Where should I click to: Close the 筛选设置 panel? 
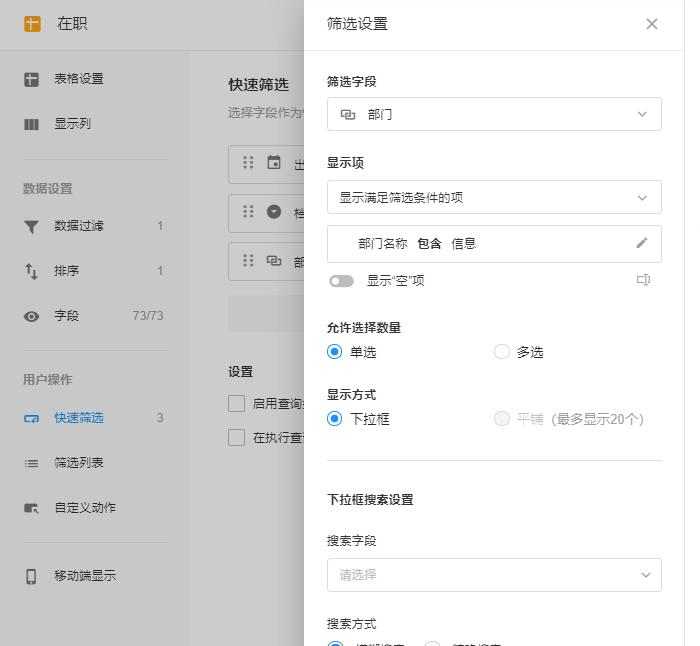(652, 24)
